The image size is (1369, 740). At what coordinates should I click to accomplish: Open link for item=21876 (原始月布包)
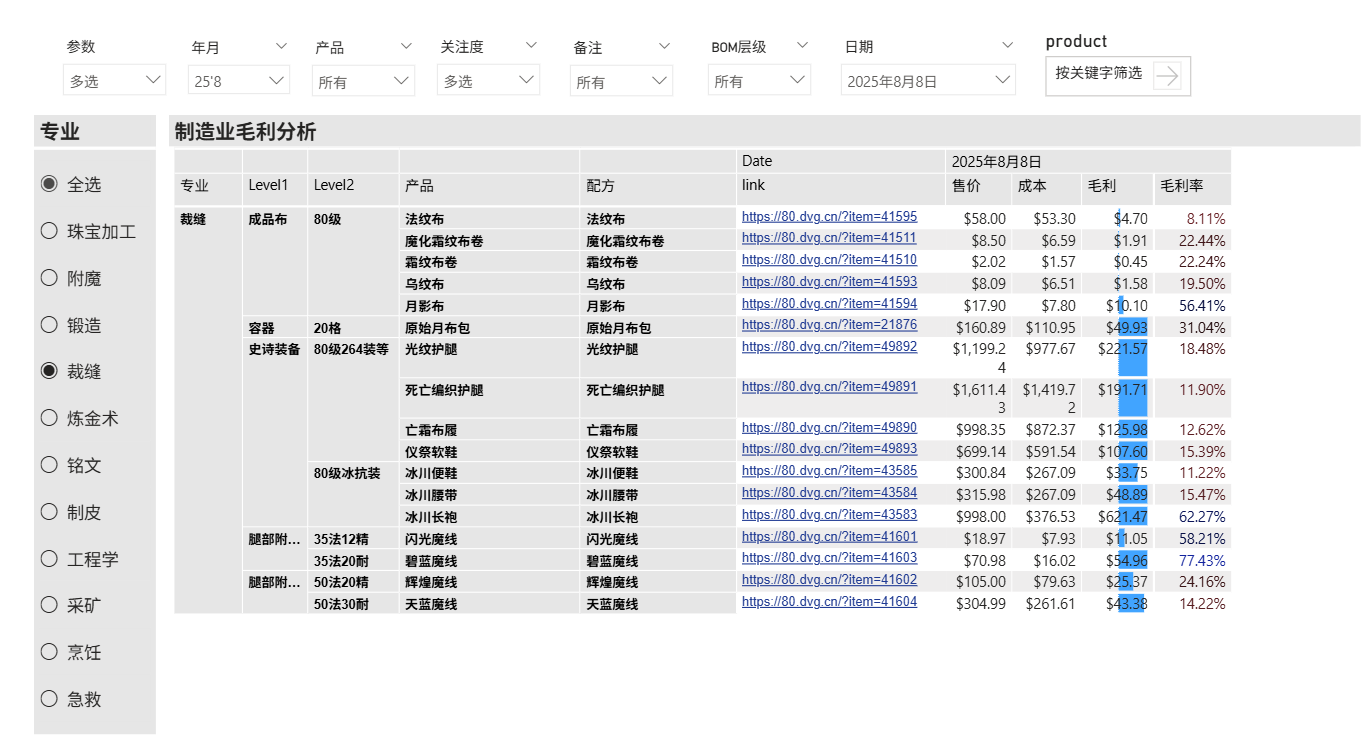point(829,324)
